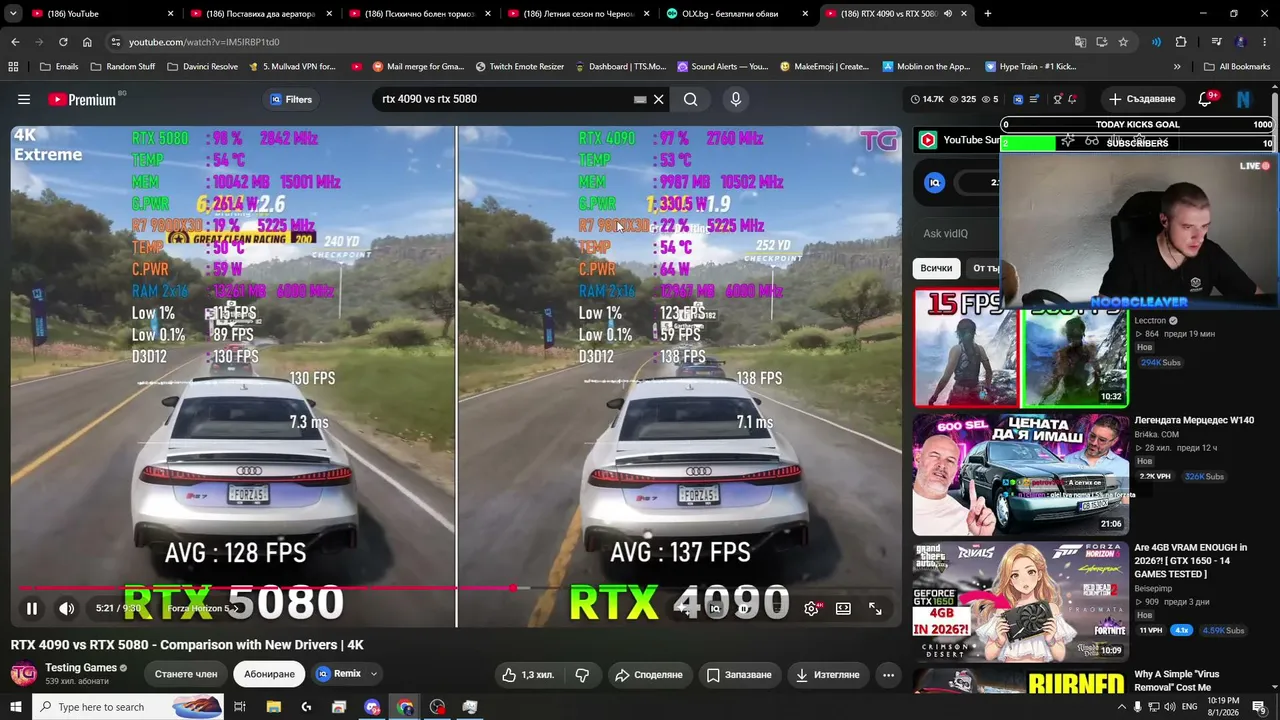Mute the video with the speaker icon
The height and width of the screenshot is (720, 1280).
66,608
